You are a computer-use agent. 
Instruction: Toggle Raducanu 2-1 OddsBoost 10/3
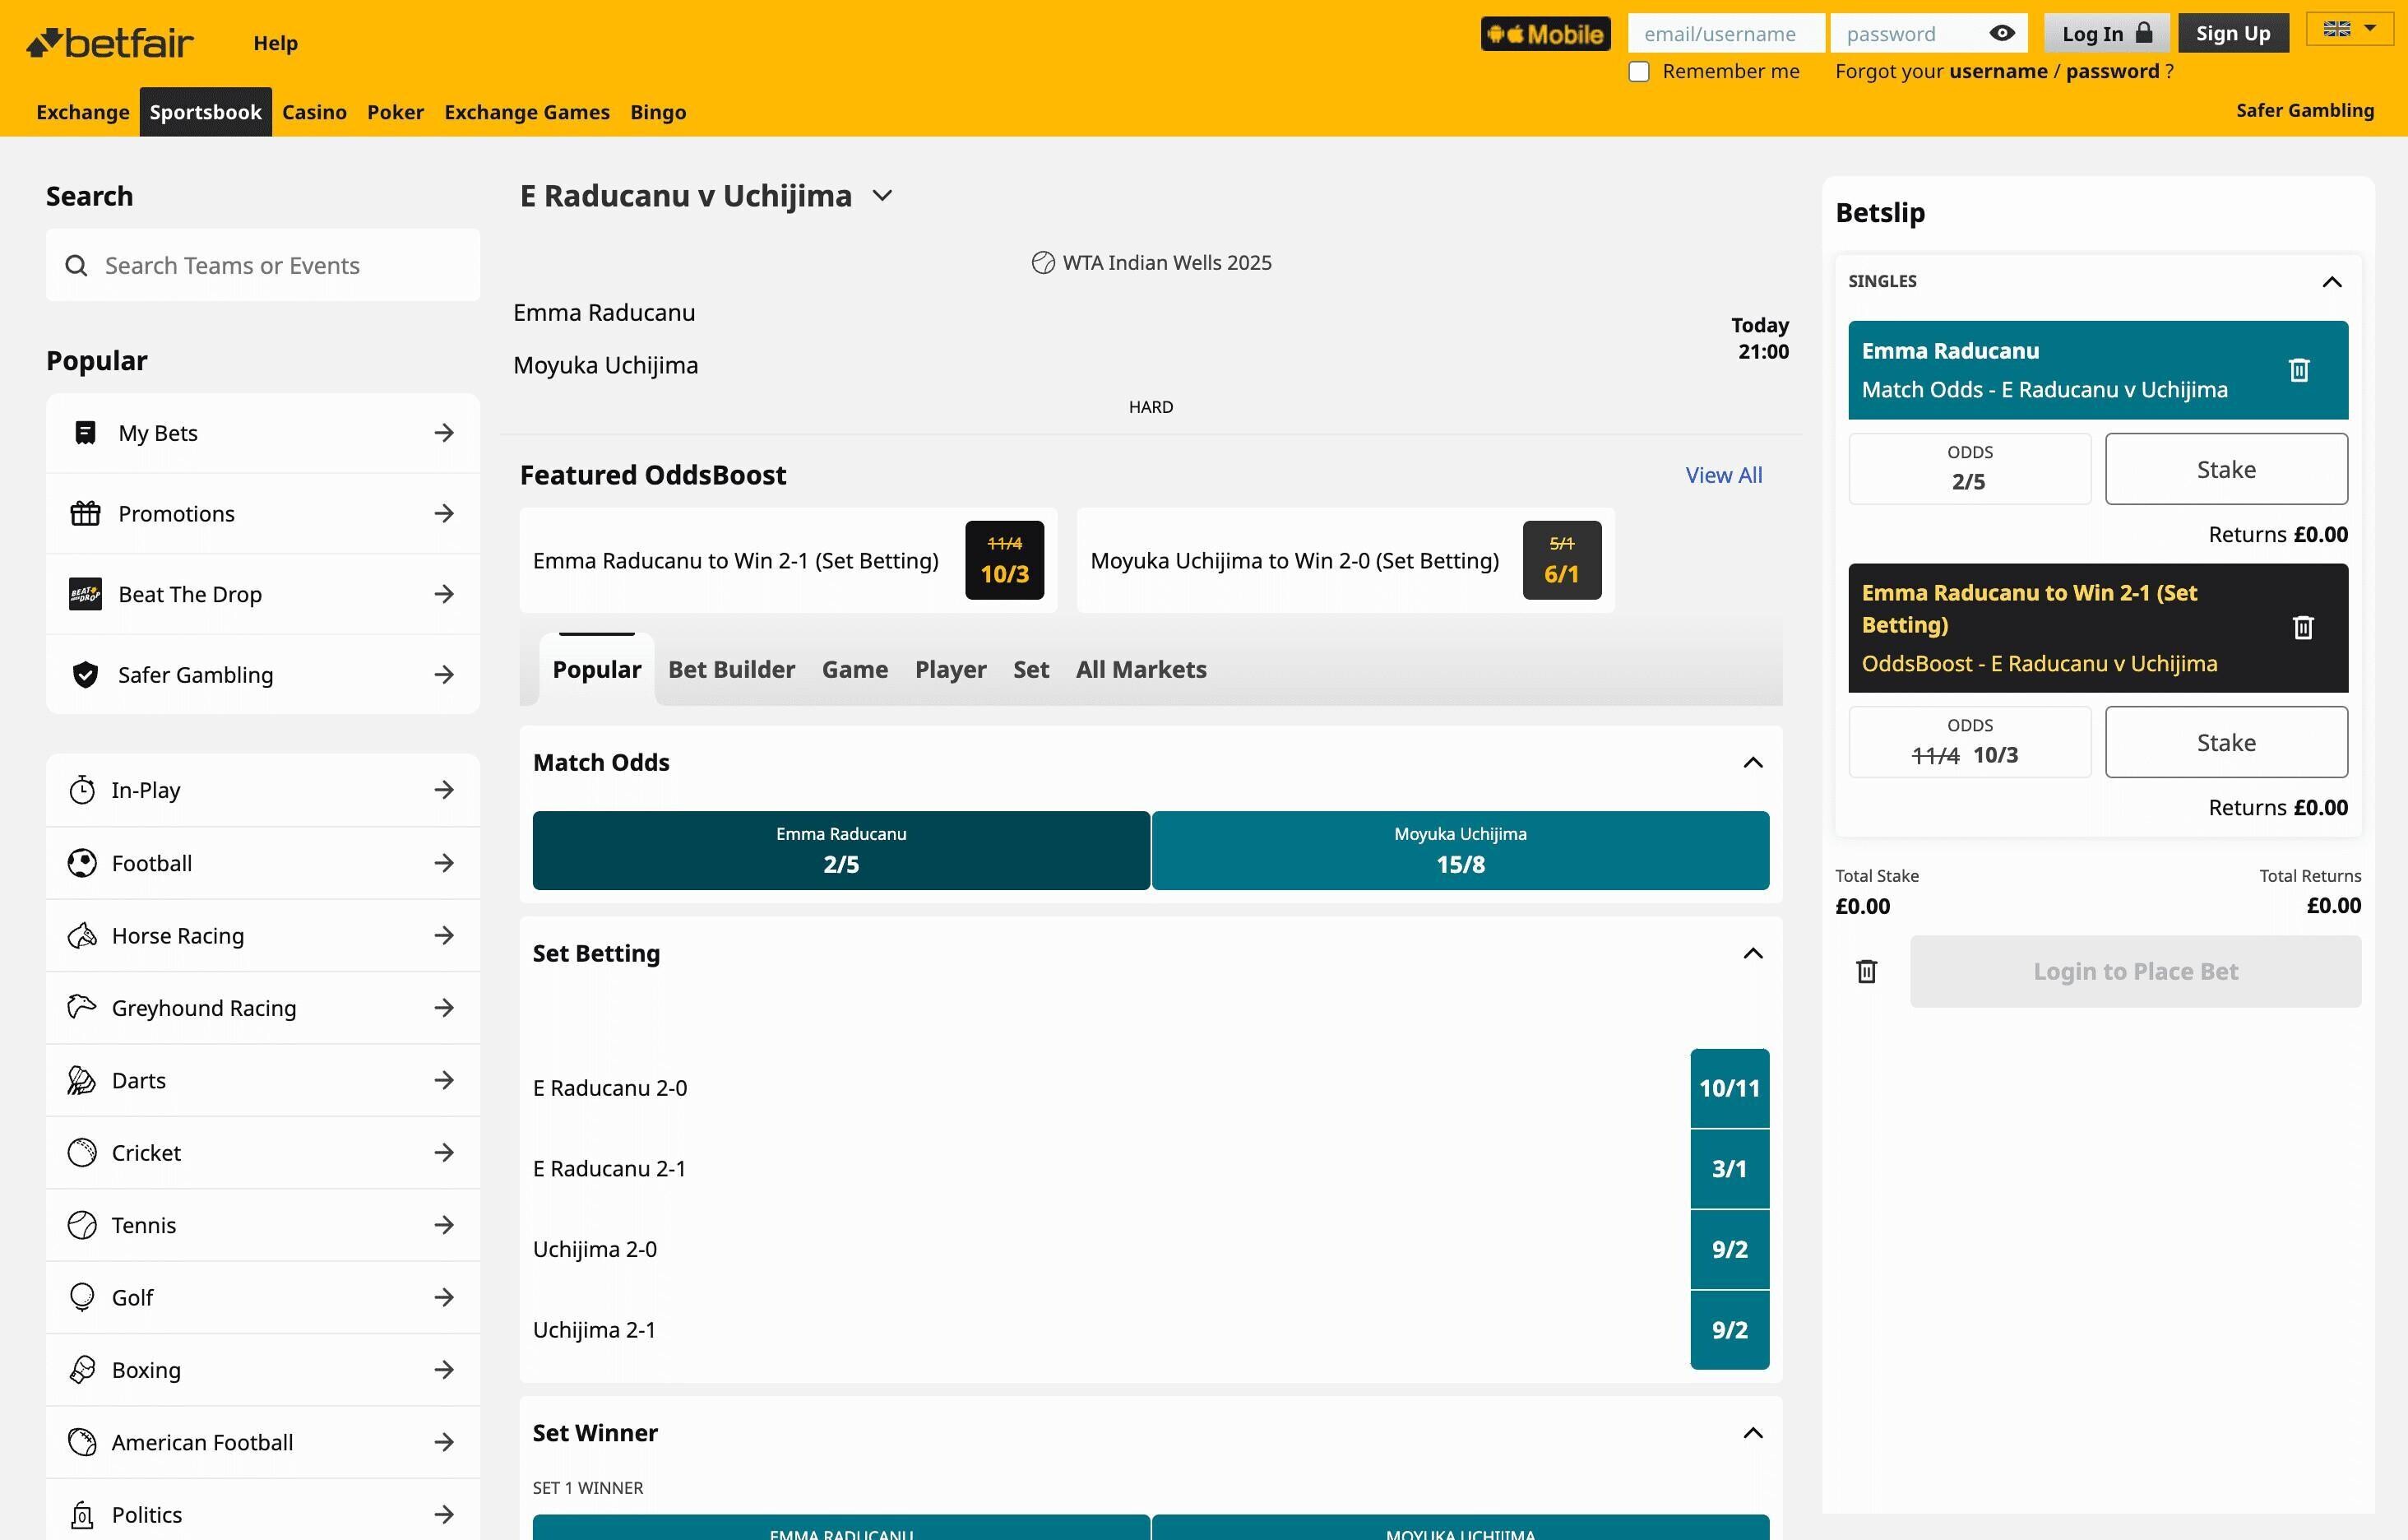click(1004, 560)
